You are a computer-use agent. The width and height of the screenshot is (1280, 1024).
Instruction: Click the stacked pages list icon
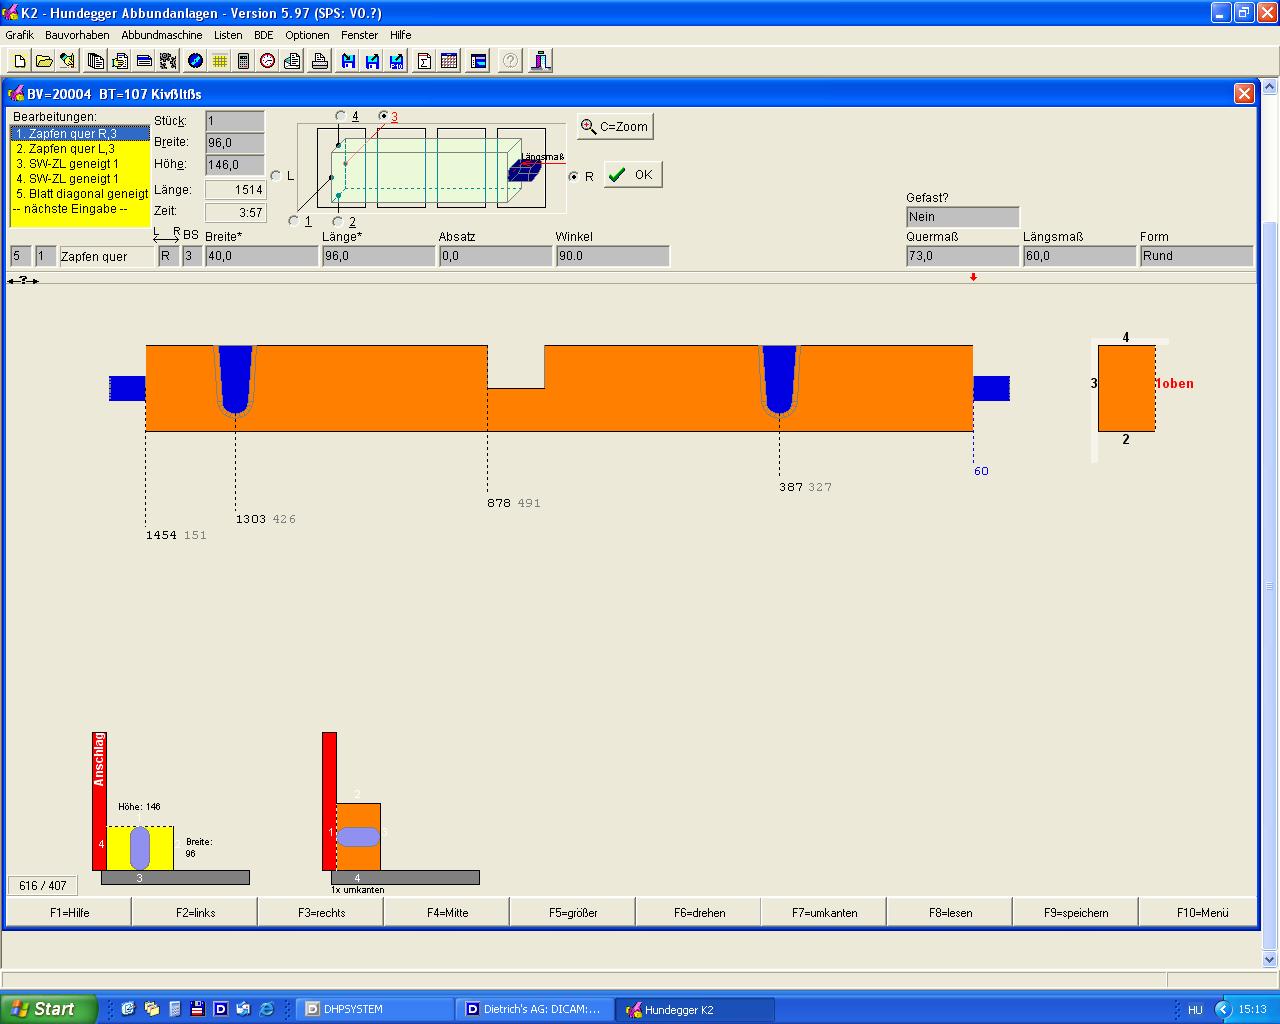click(96, 61)
